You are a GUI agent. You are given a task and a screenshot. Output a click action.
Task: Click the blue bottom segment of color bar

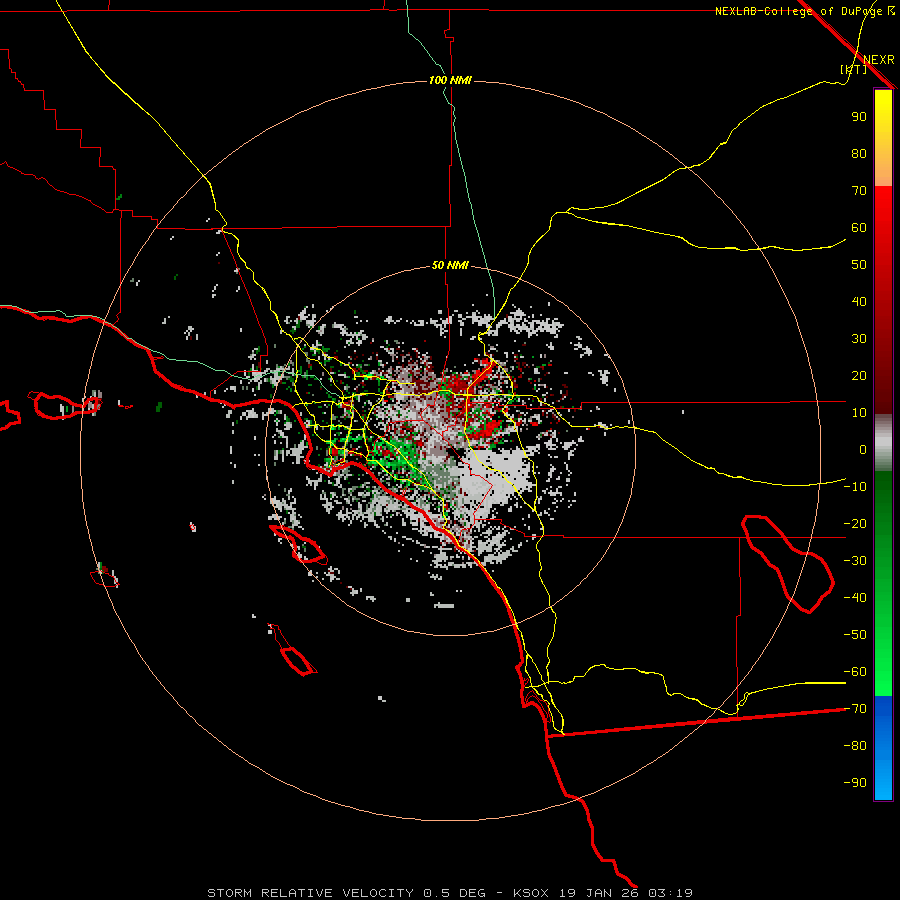point(883,748)
